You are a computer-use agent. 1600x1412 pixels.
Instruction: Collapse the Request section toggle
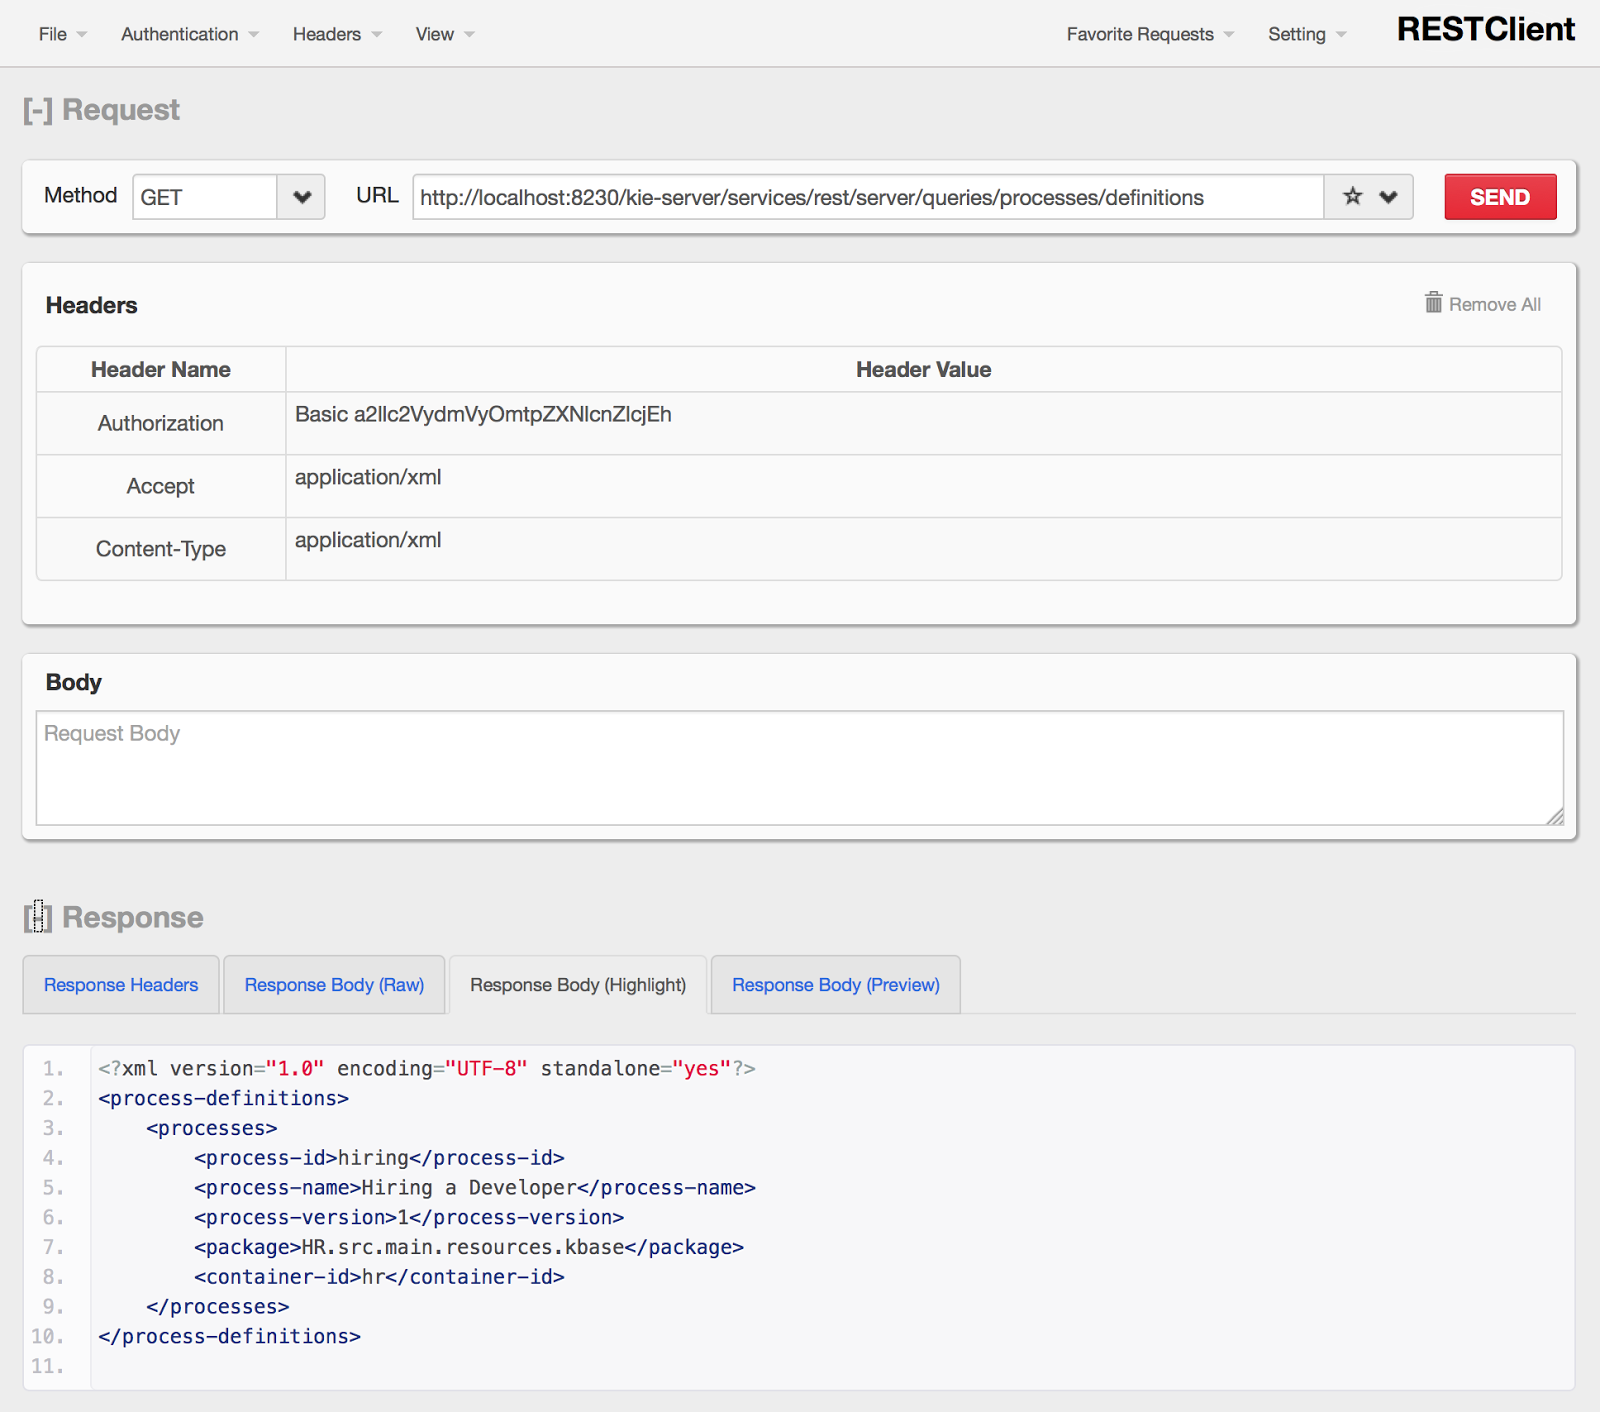coord(37,110)
